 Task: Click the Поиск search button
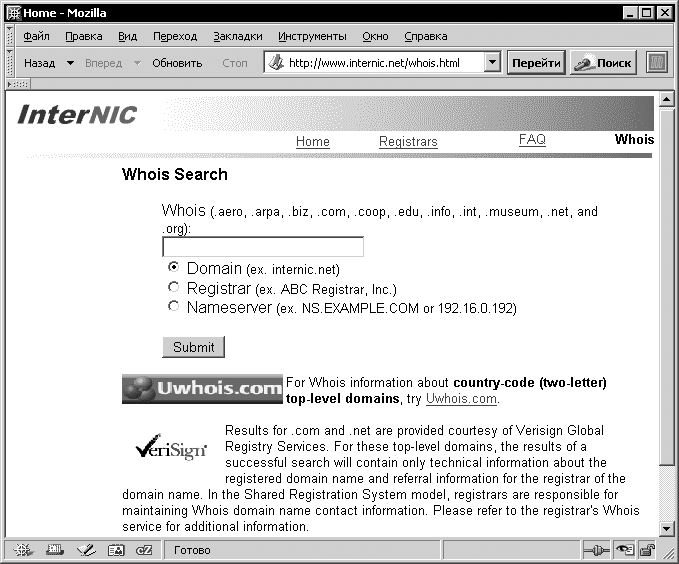[603, 63]
